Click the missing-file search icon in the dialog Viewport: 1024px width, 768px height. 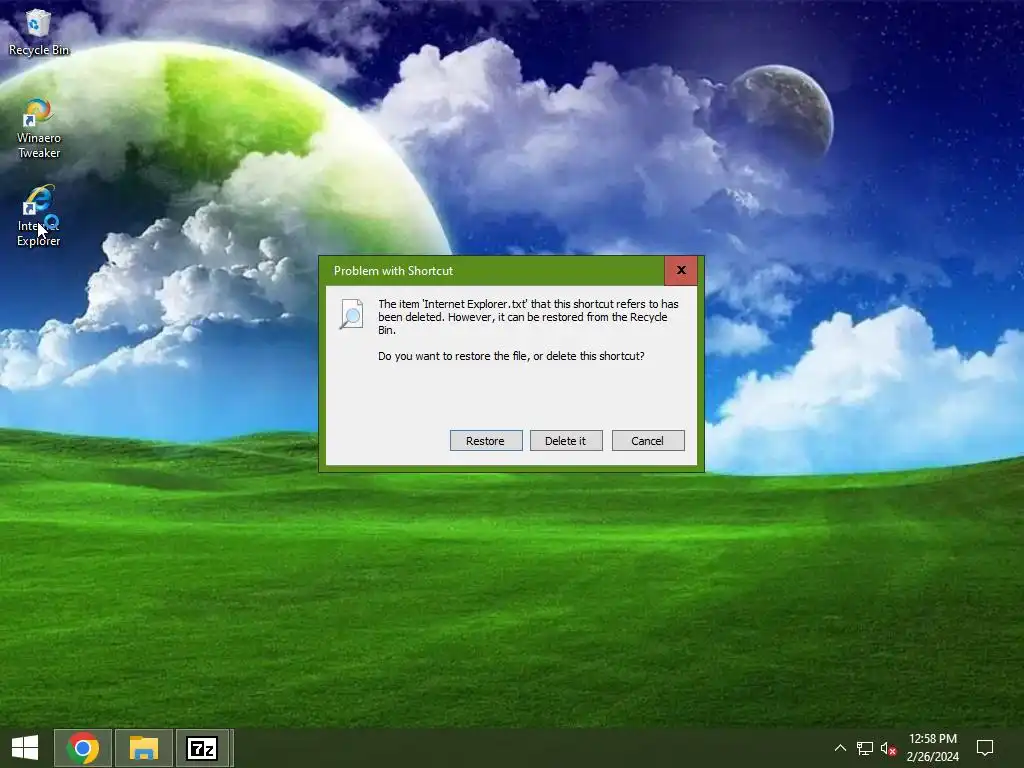tap(351, 314)
